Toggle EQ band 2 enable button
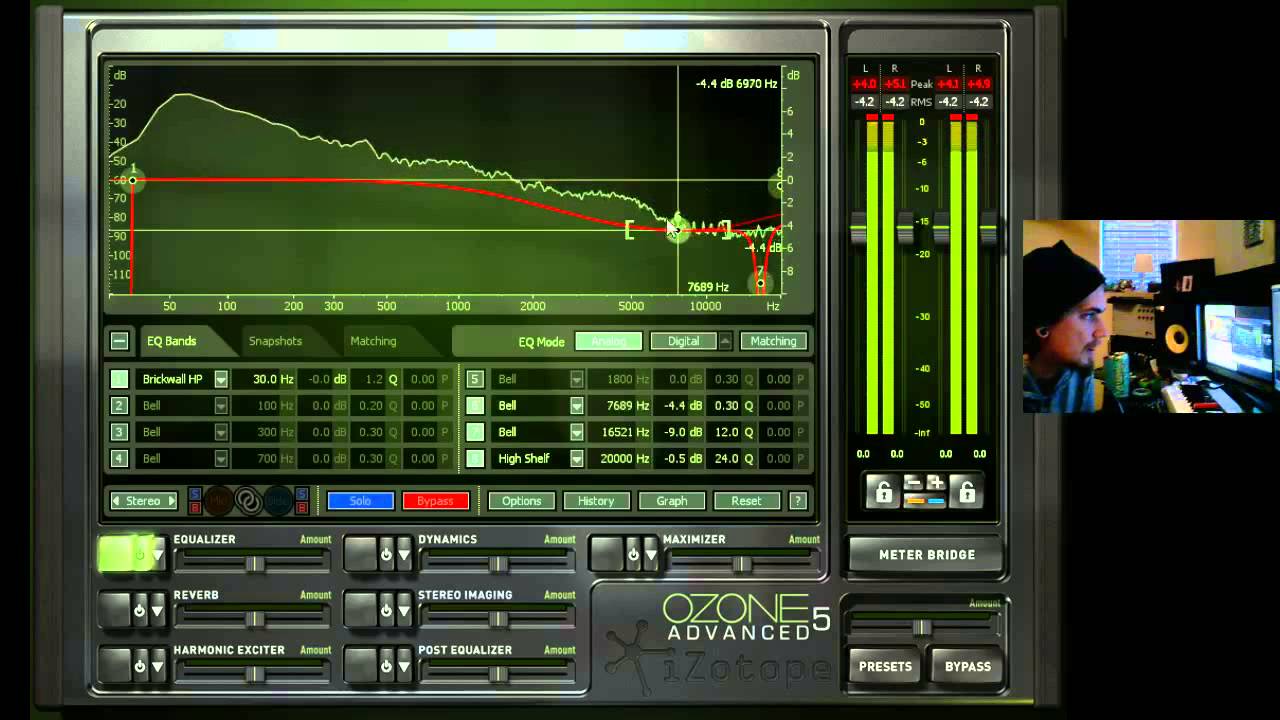The width and height of the screenshot is (1280, 720). [119, 405]
